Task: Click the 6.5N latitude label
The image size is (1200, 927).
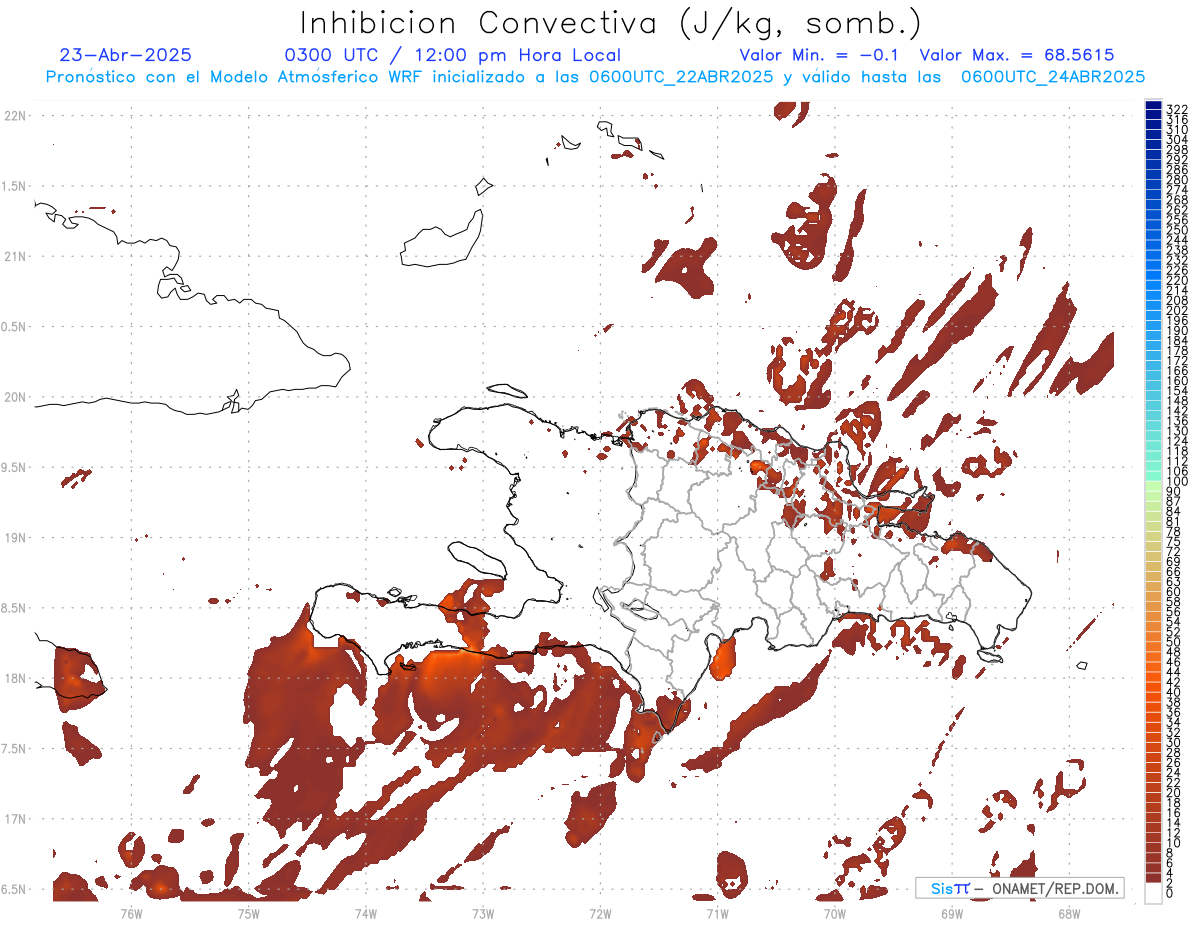Action: (x=14, y=889)
